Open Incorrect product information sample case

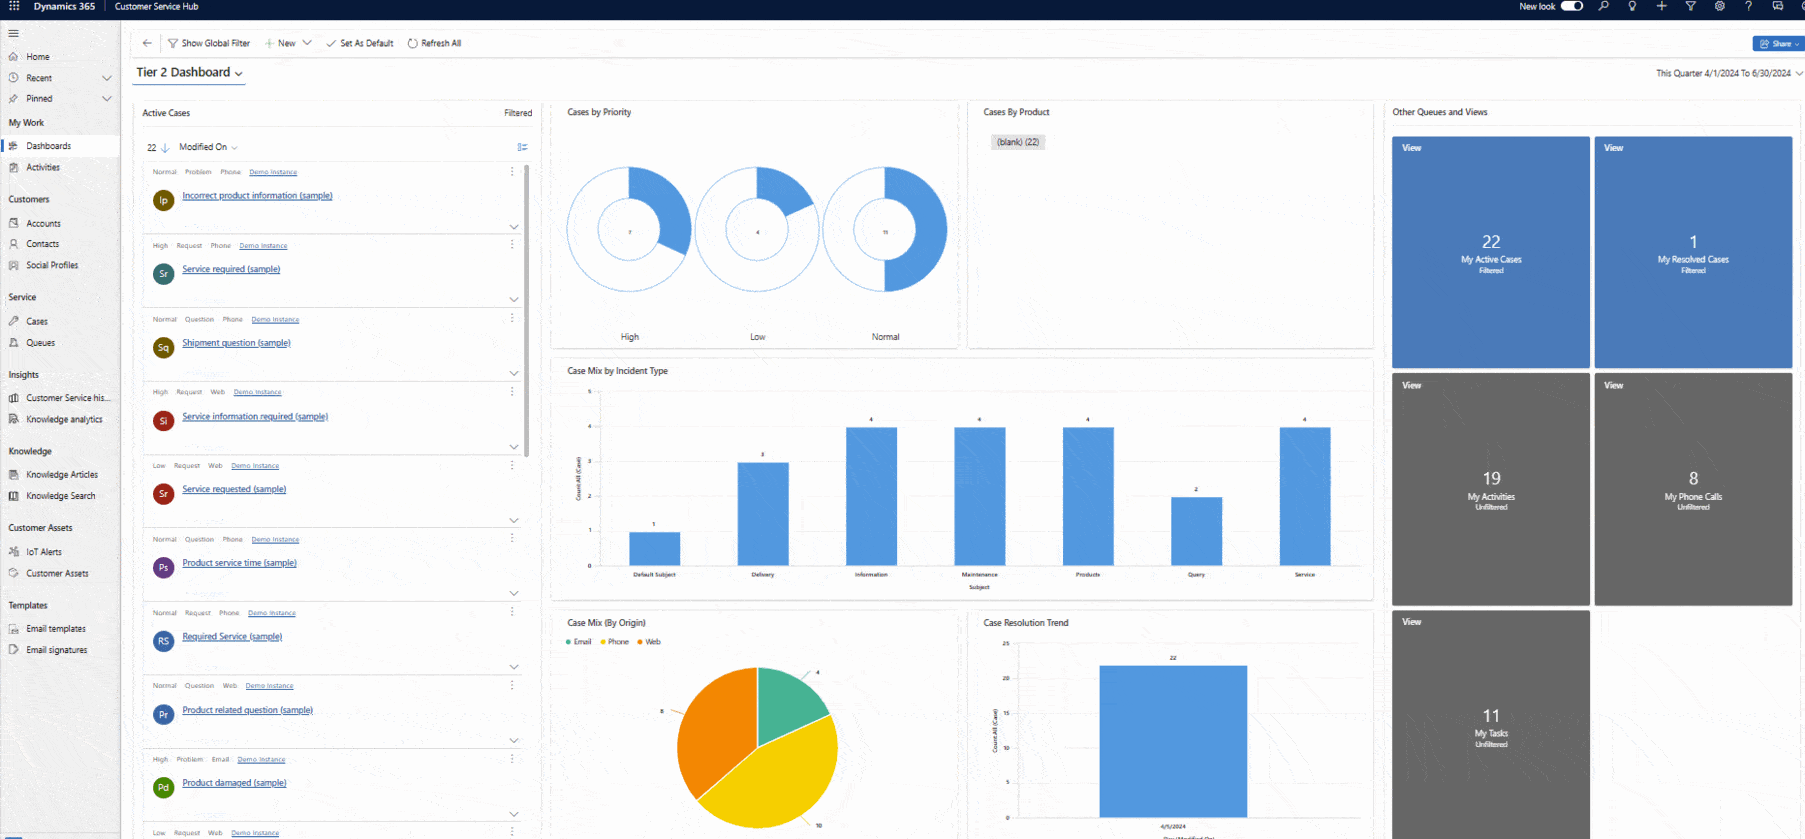[x=257, y=196]
